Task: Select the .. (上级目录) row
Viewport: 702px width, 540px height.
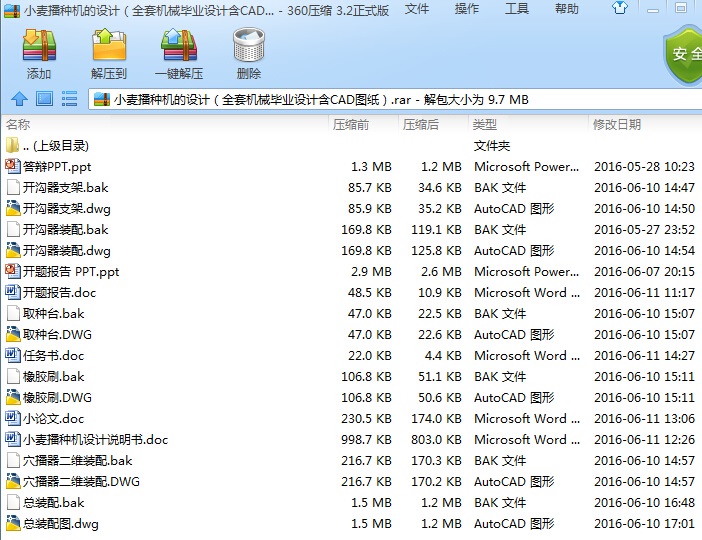Action: (x=351, y=145)
